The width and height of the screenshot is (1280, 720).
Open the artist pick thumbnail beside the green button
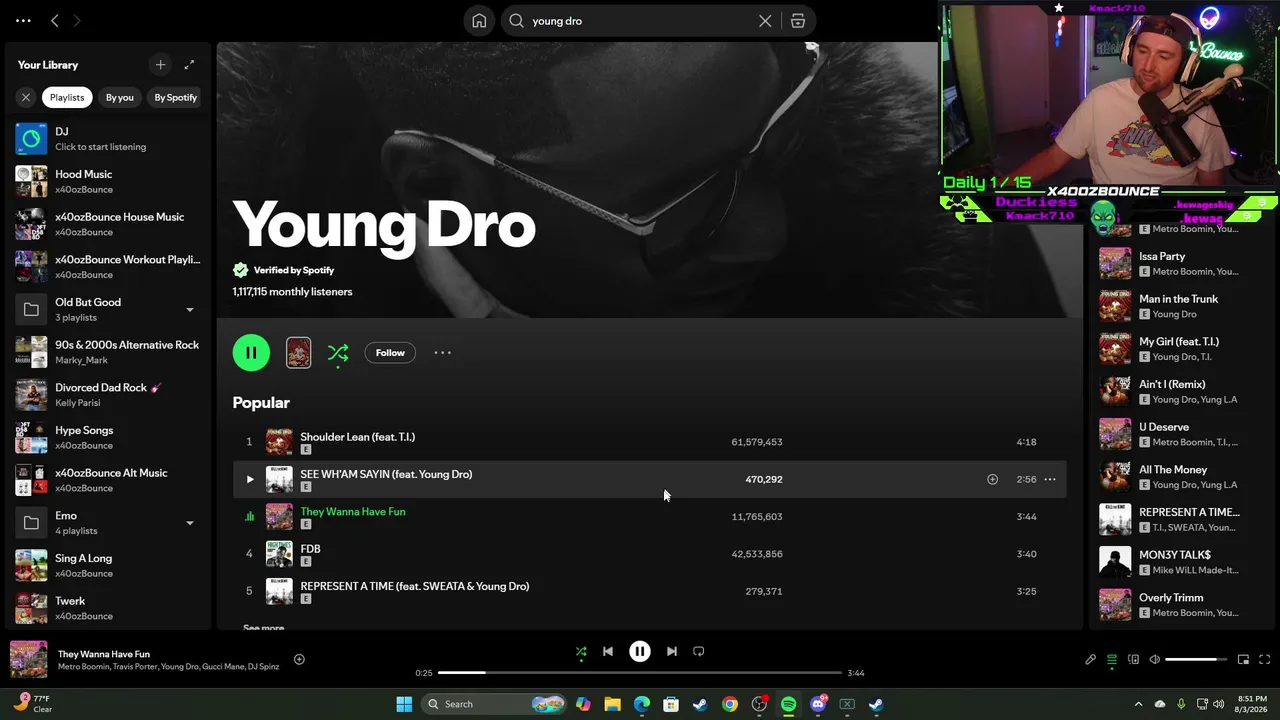pyautogui.click(x=298, y=353)
